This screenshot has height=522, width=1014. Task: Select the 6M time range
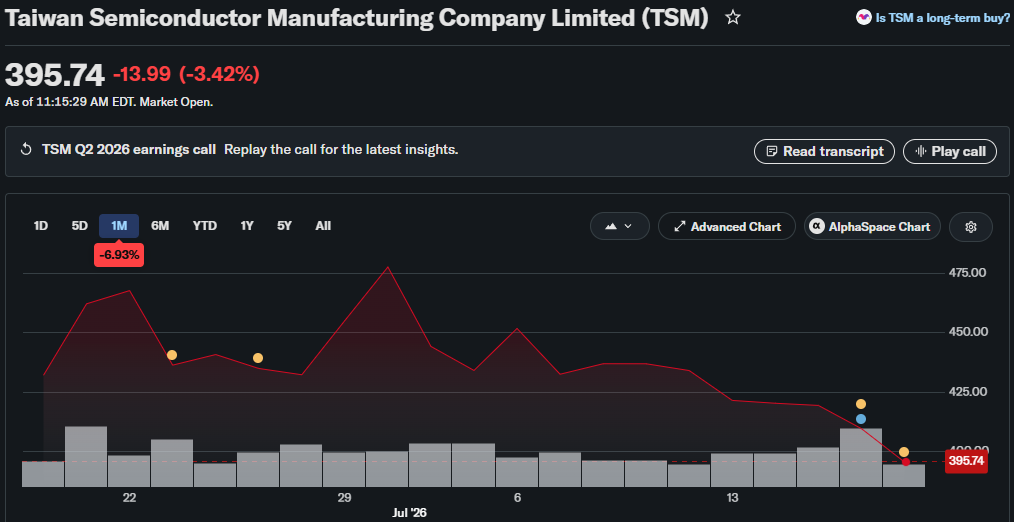click(x=160, y=226)
